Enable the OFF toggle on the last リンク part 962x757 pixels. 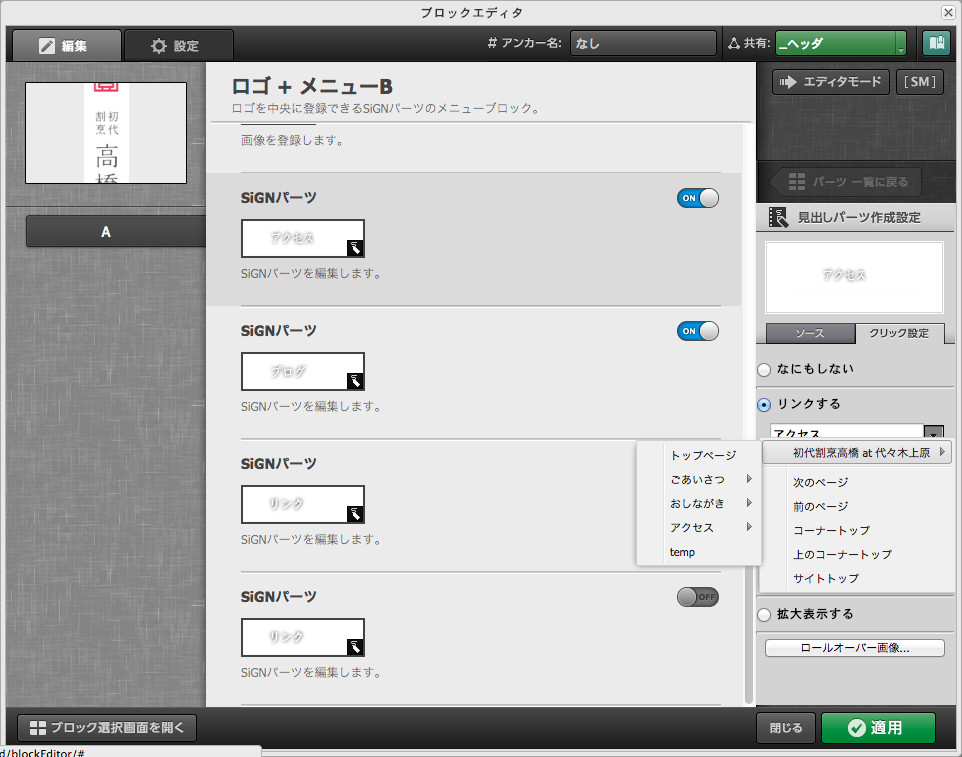697,596
